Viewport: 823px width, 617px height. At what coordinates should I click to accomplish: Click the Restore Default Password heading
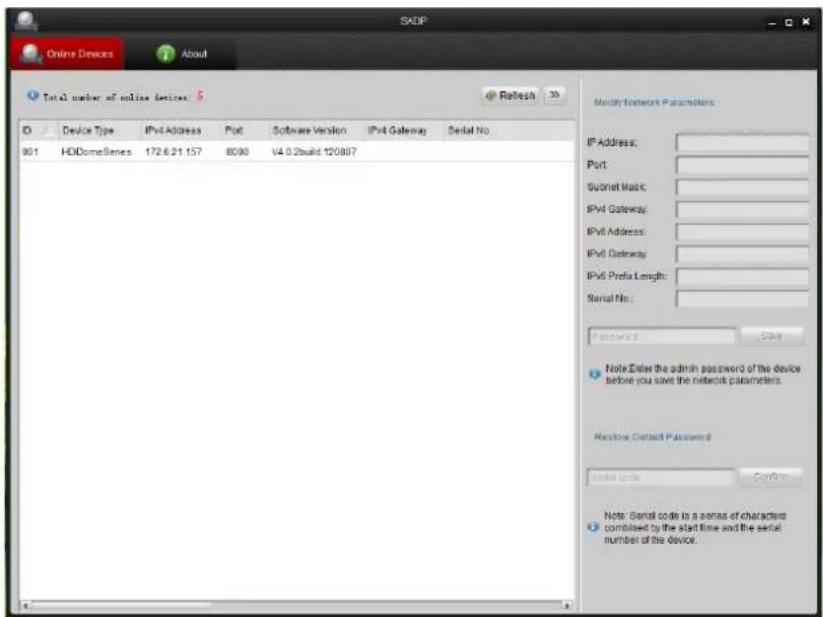(652, 437)
